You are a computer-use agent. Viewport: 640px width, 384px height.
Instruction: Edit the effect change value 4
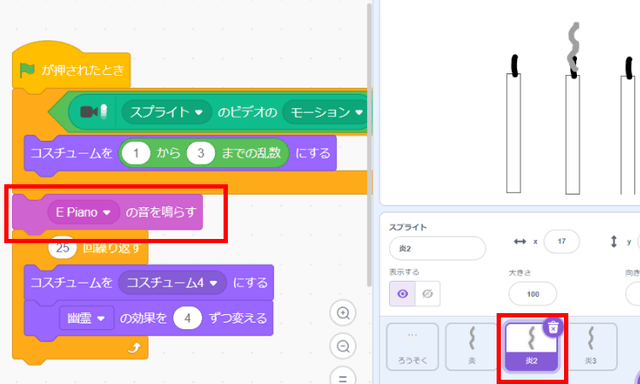(x=187, y=318)
